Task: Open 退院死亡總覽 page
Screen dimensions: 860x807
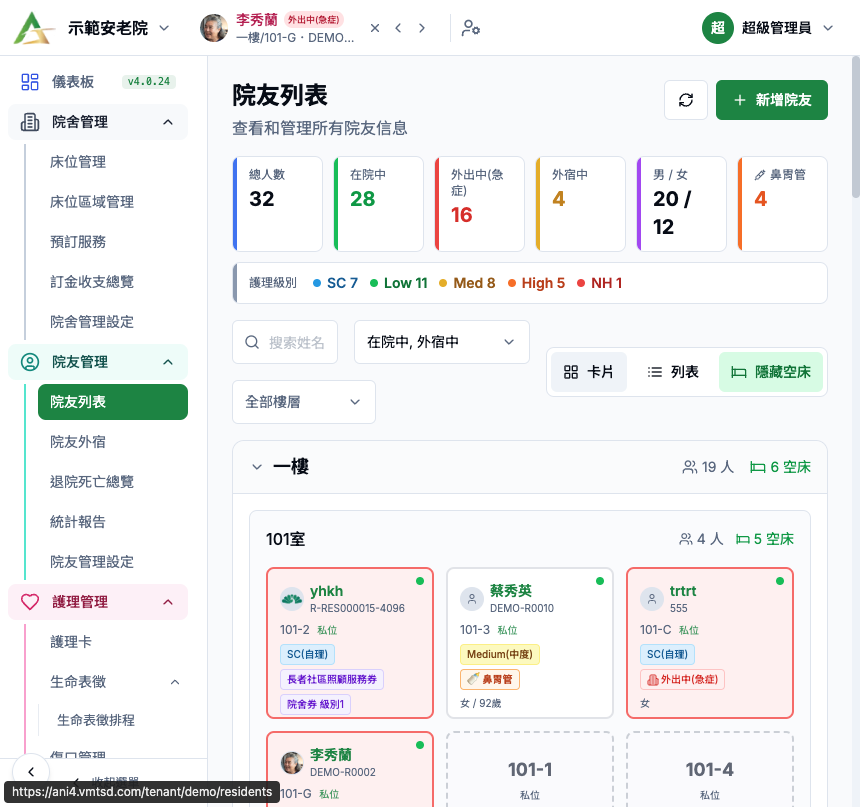Action: pyautogui.click(x=92, y=482)
